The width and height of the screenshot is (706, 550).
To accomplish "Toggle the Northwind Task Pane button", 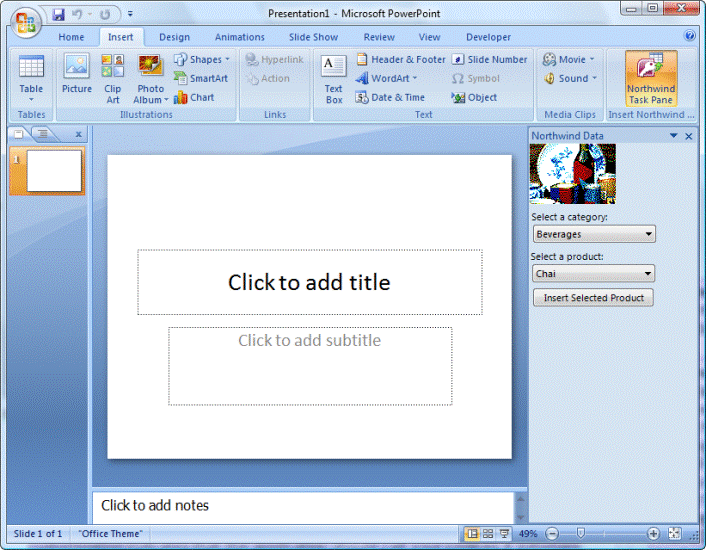I will 651,78.
